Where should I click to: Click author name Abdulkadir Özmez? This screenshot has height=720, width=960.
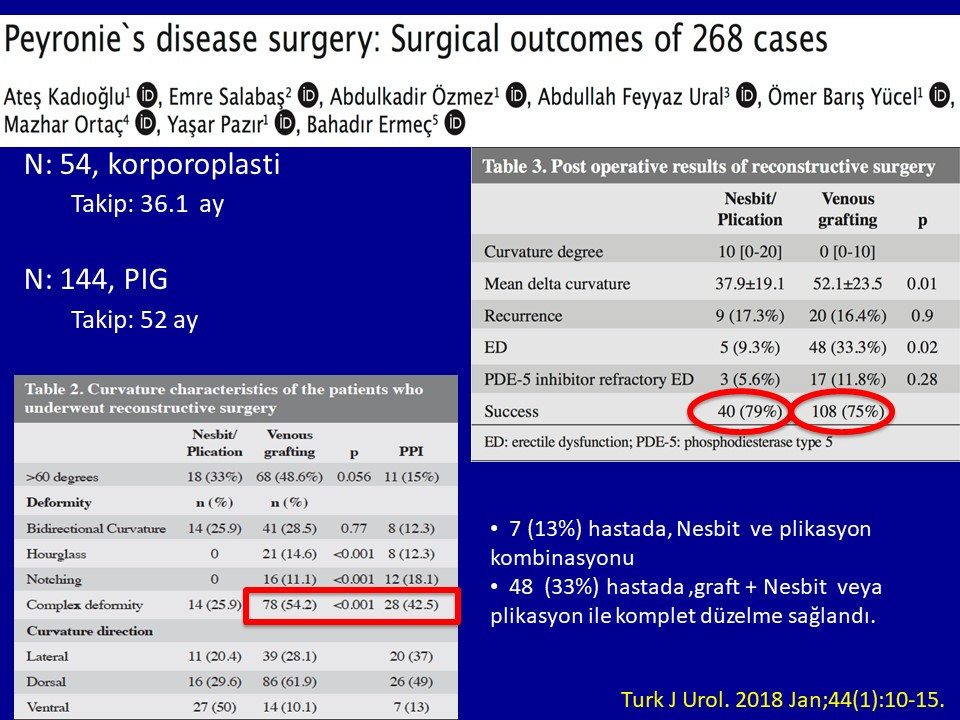[412, 97]
